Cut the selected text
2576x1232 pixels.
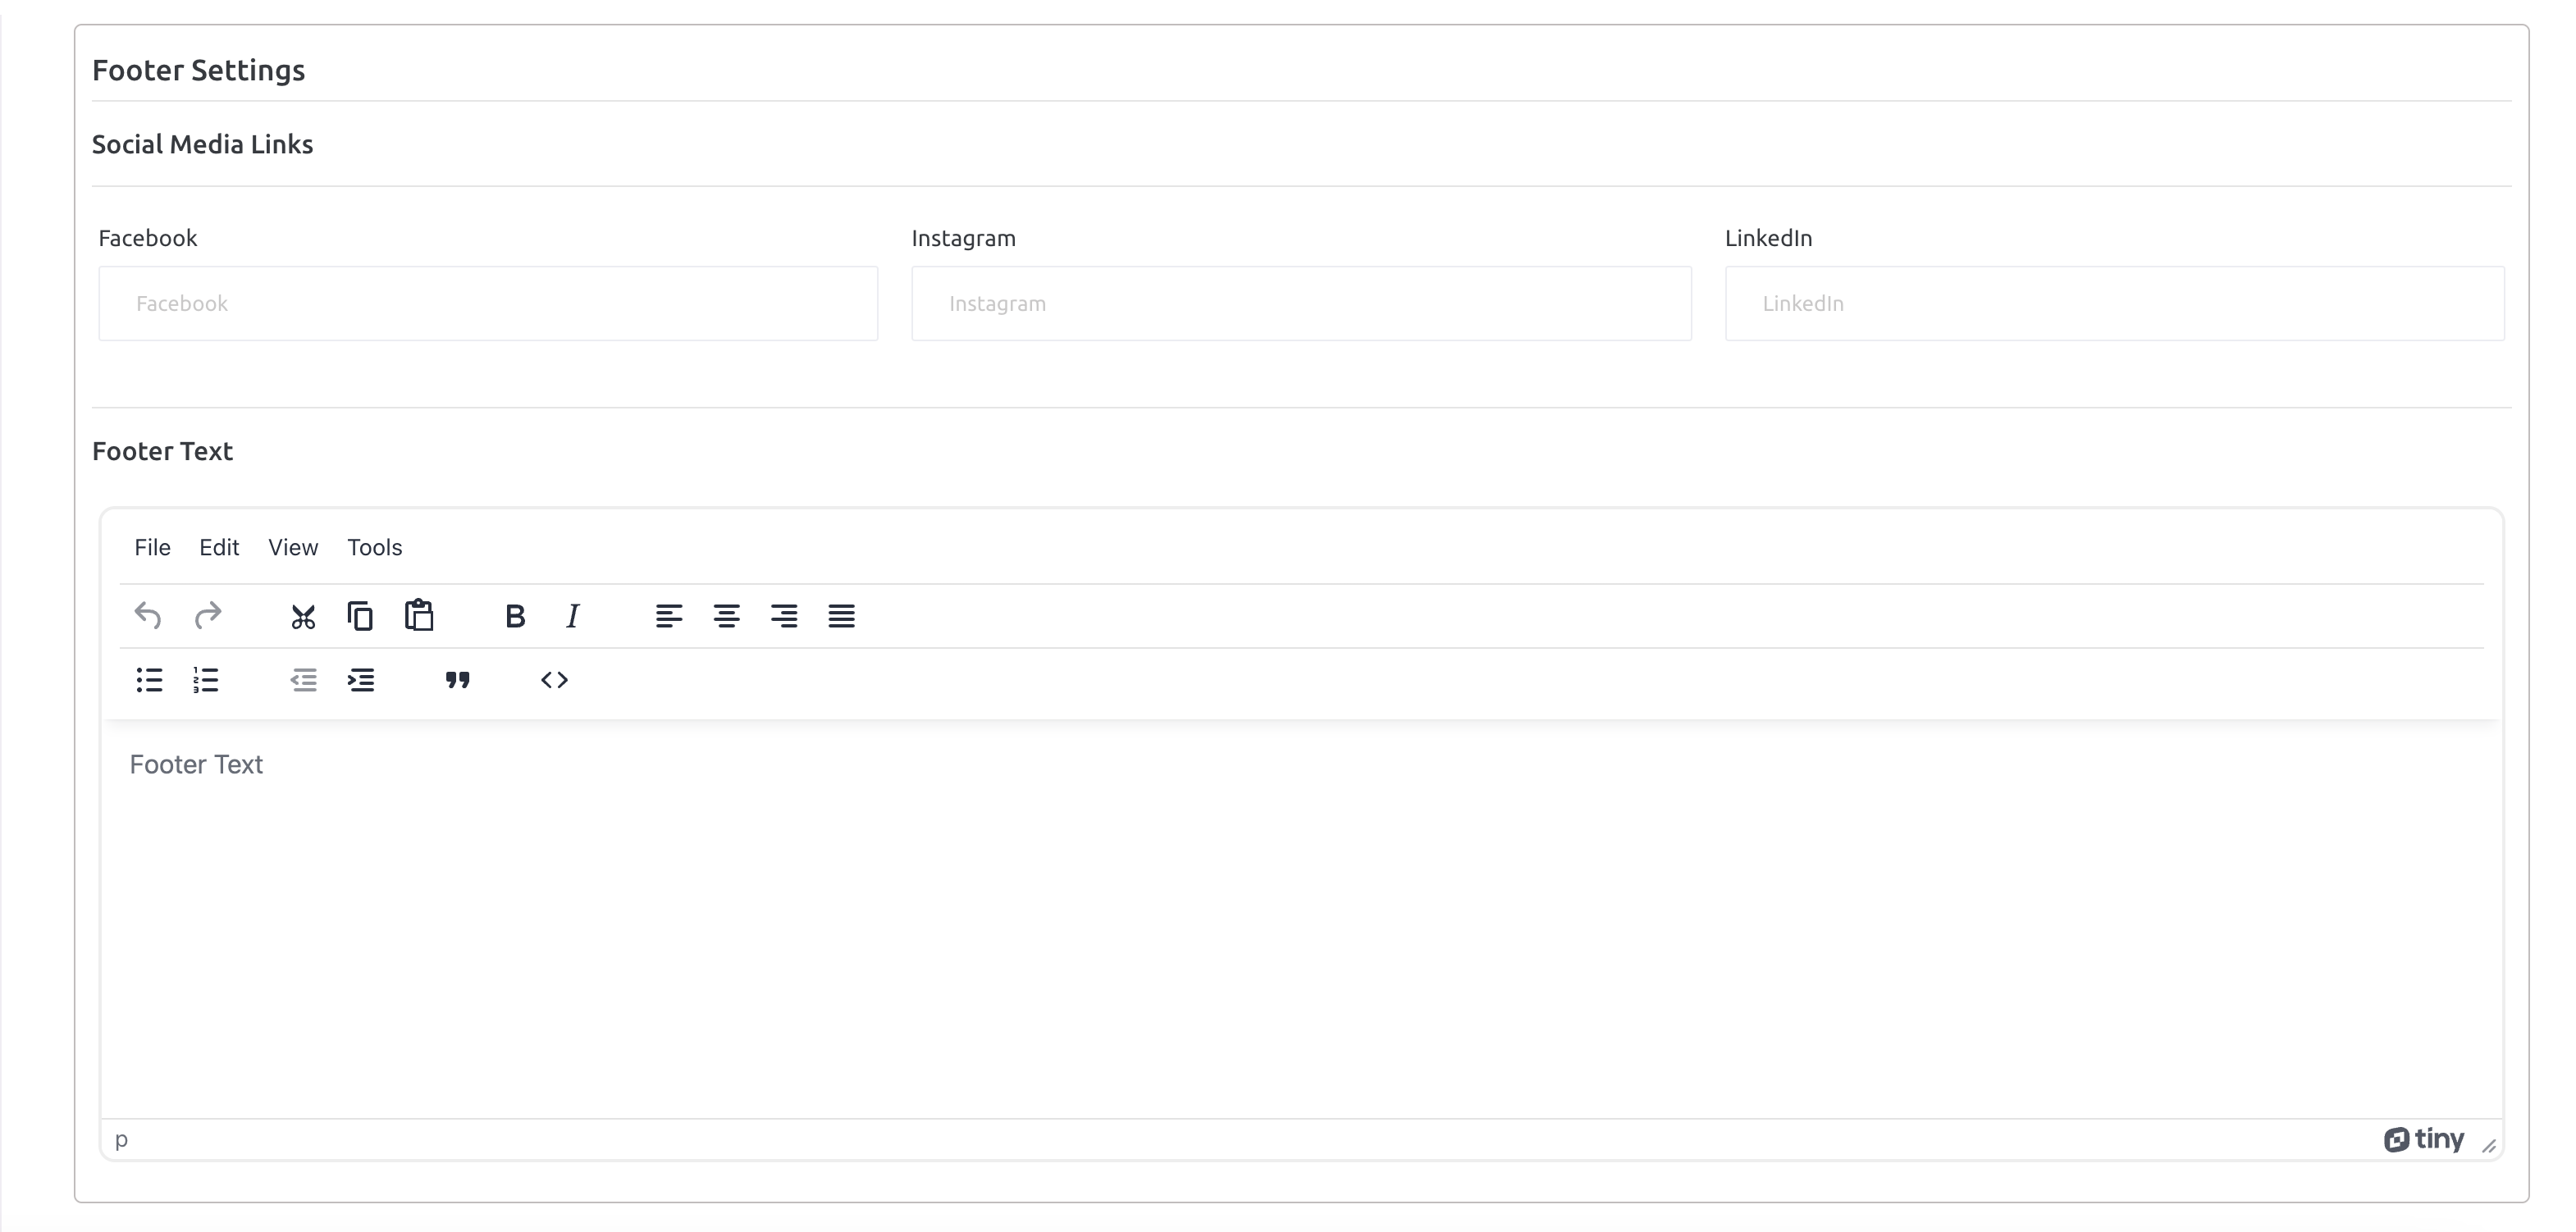click(x=302, y=616)
